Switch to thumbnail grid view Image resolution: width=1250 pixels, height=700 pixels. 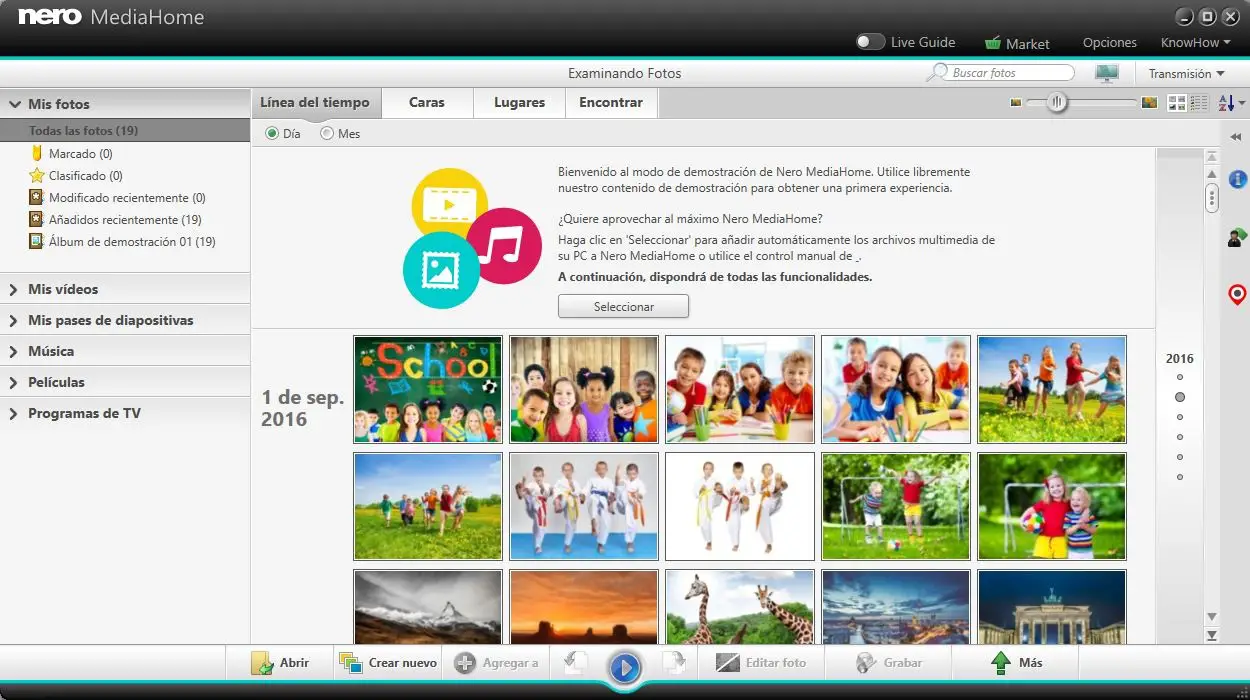coord(1177,103)
